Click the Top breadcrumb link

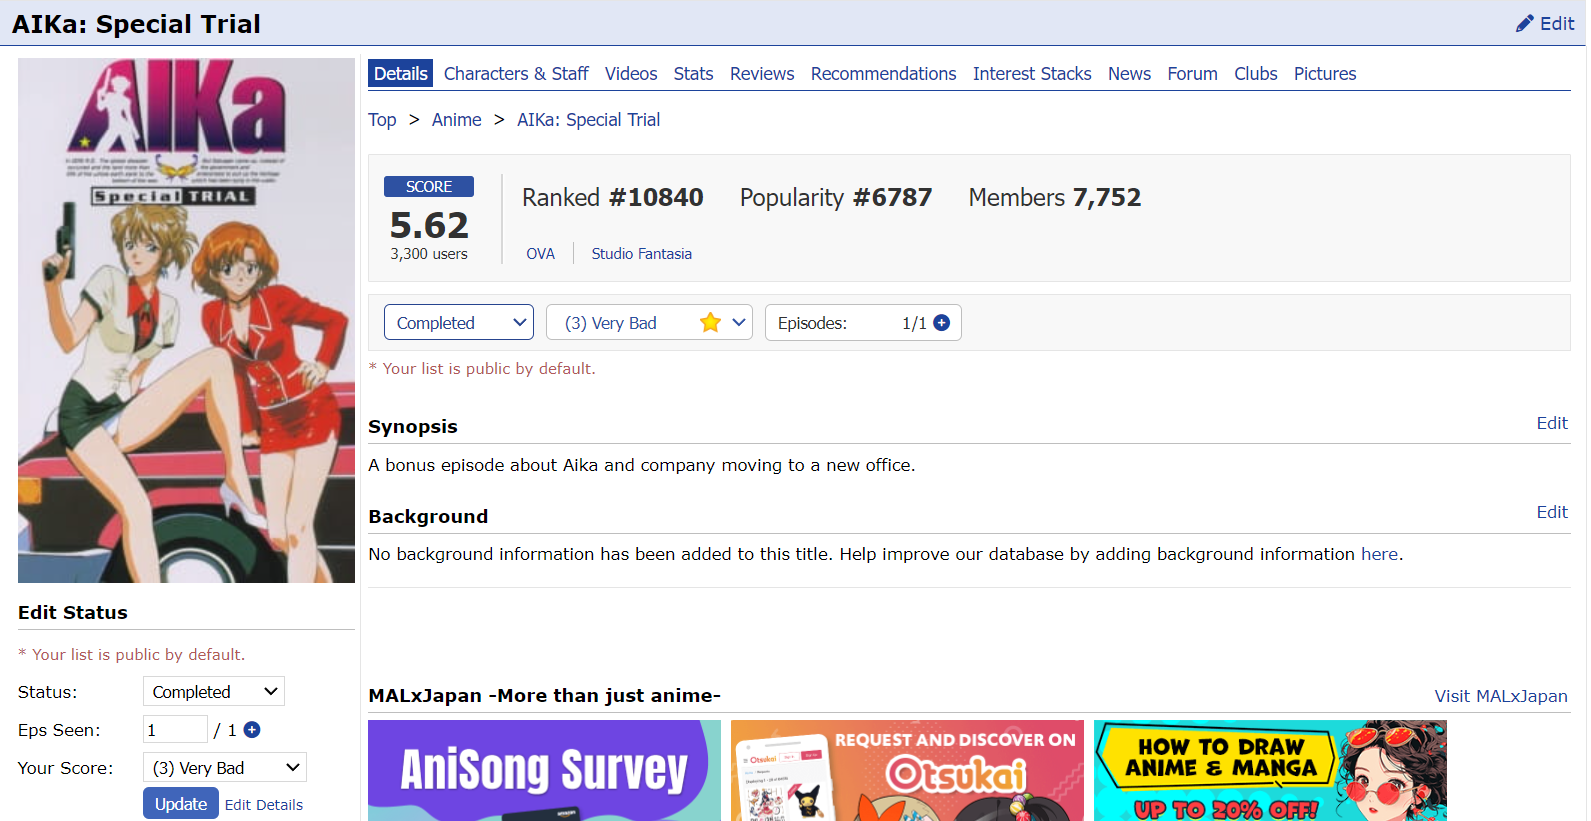[382, 119]
